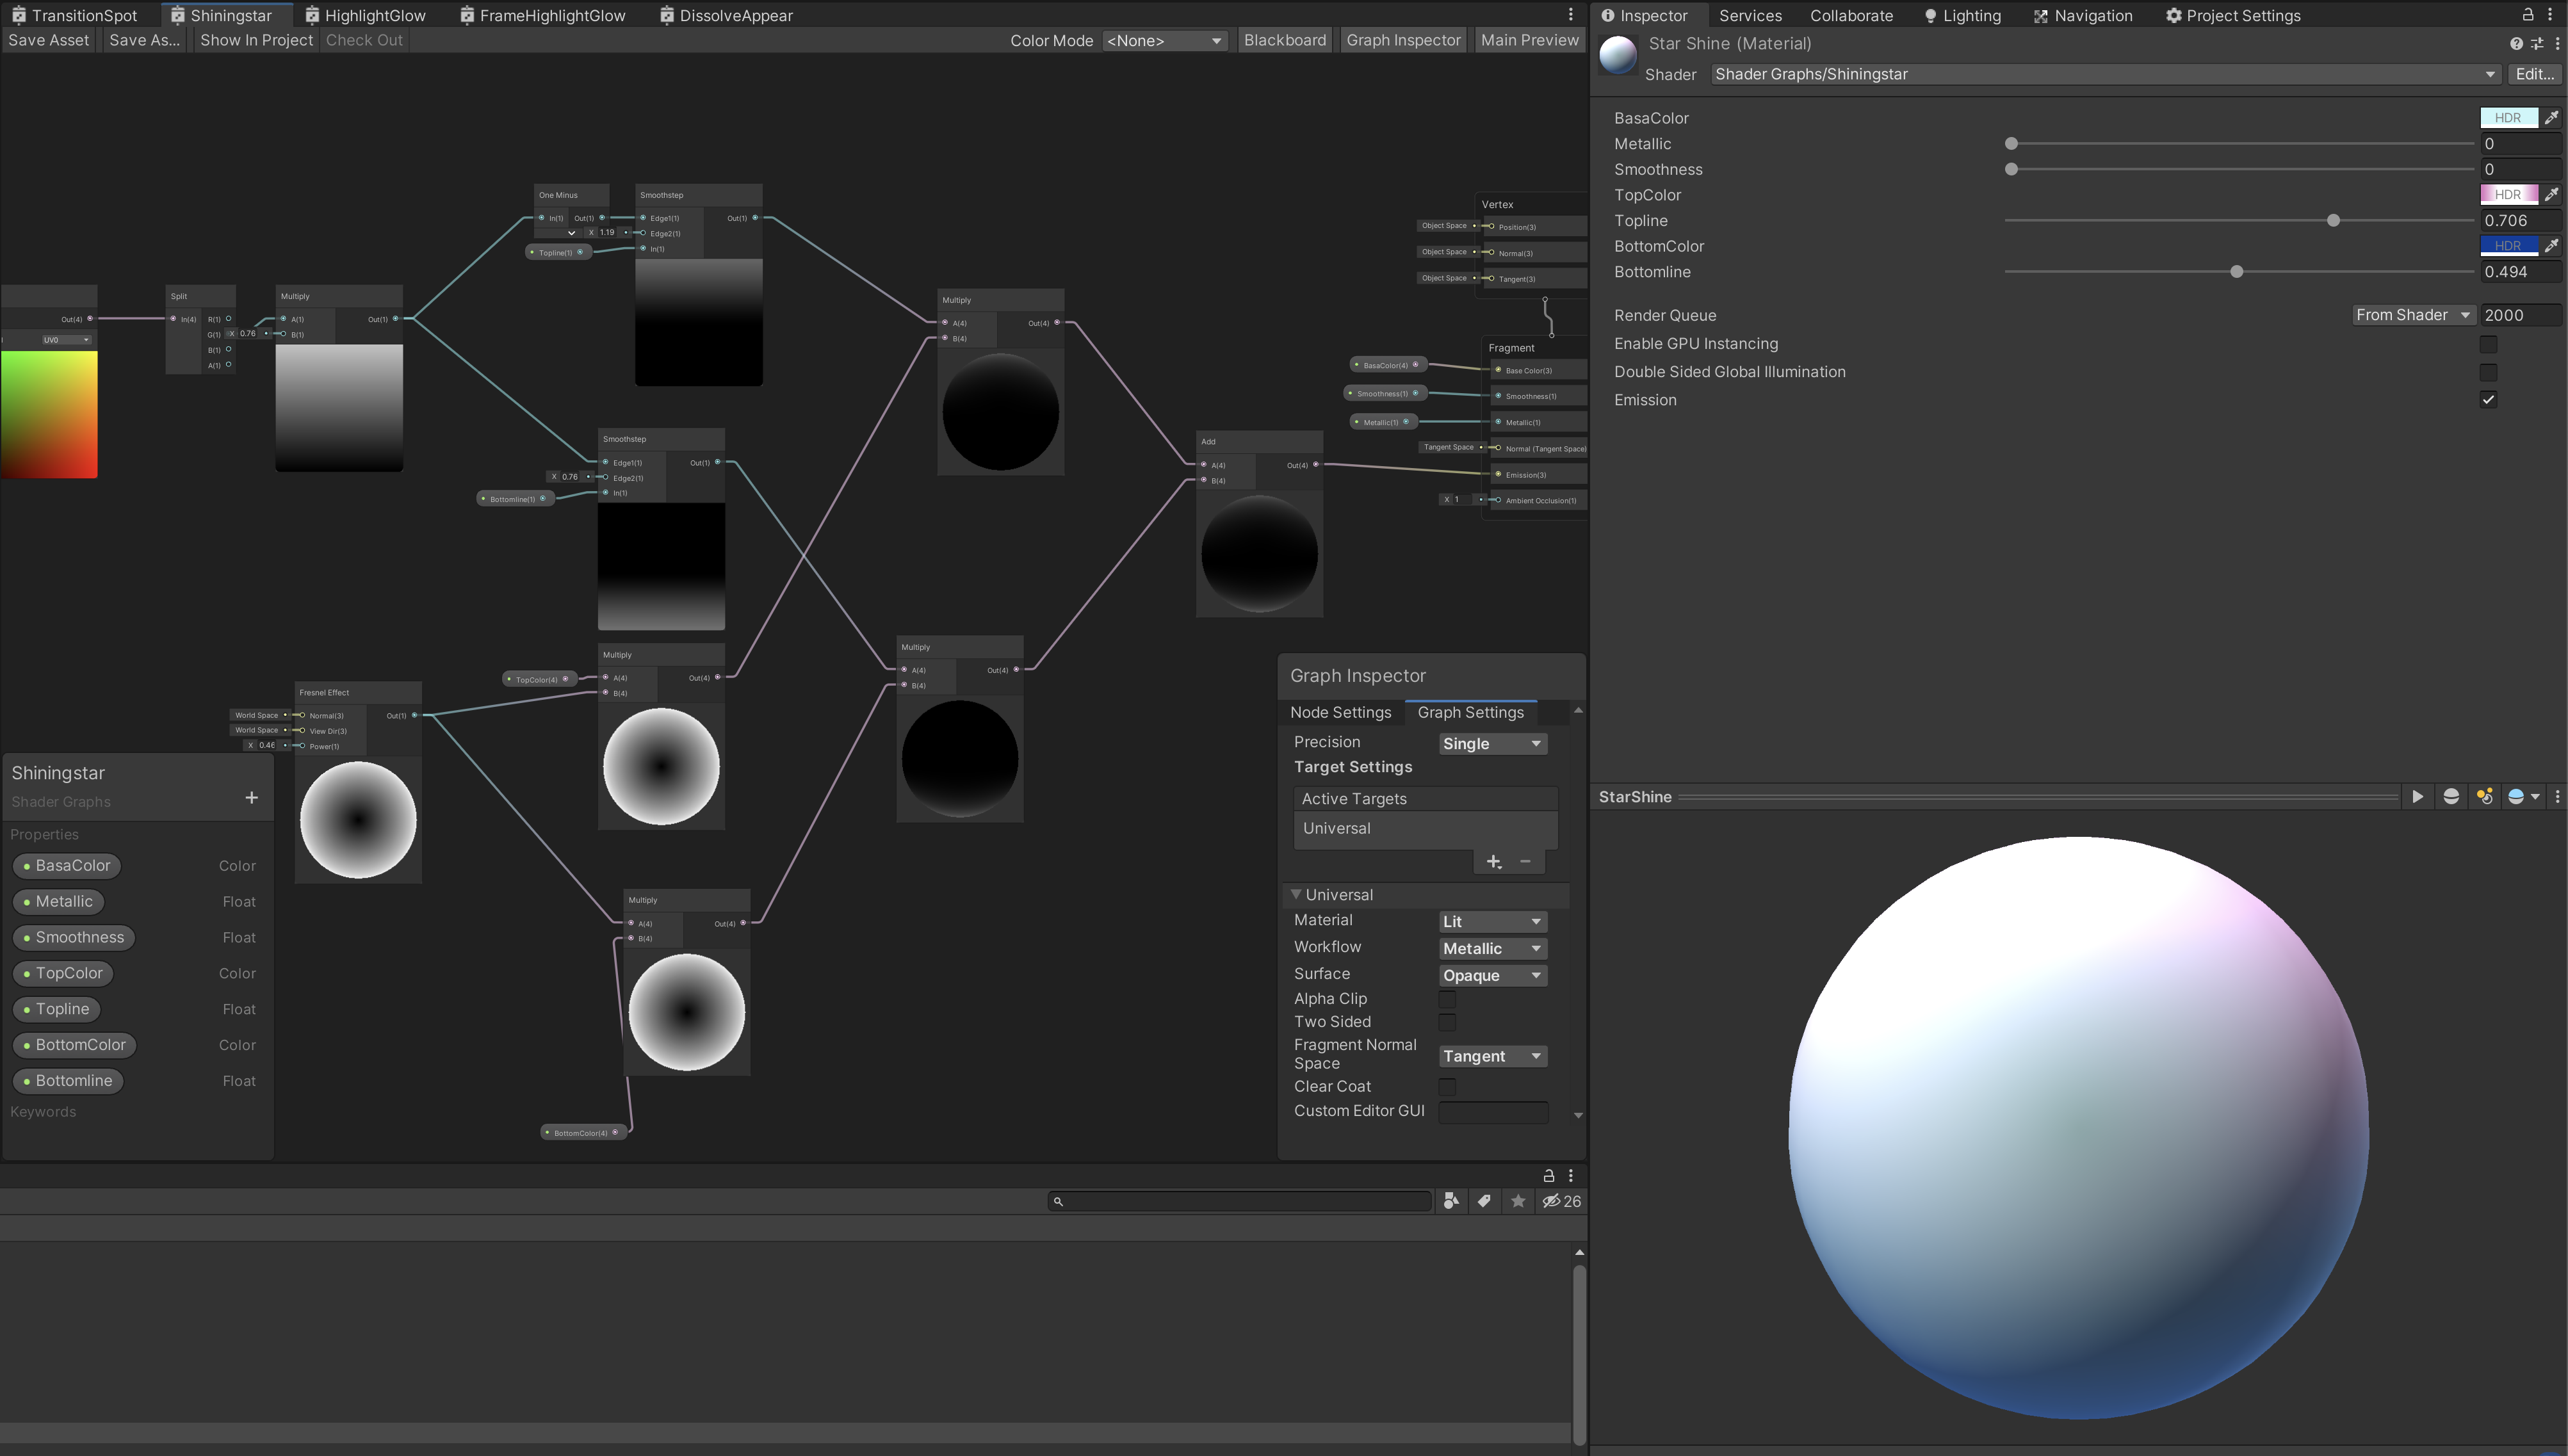Open the Node Settings tab
The width and height of the screenshot is (2568, 1456).
(1340, 713)
